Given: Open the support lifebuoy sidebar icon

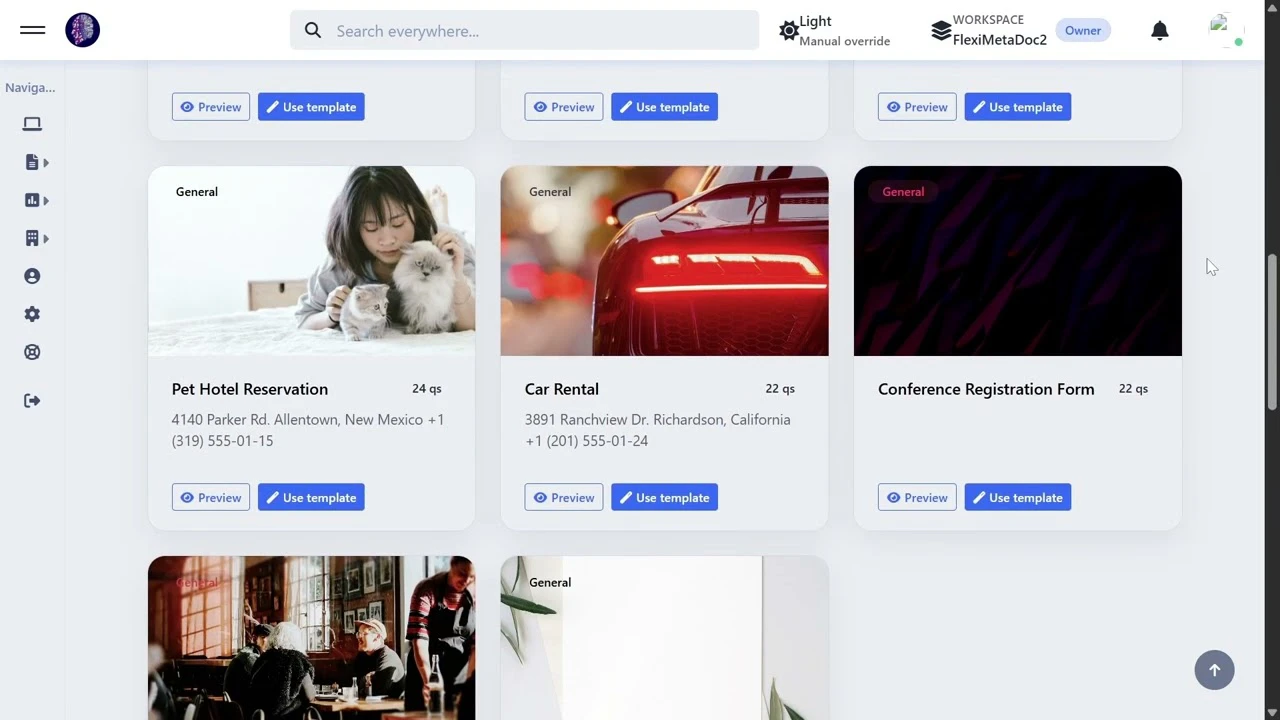Looking at the screenshot, I should tap(32, 352).
